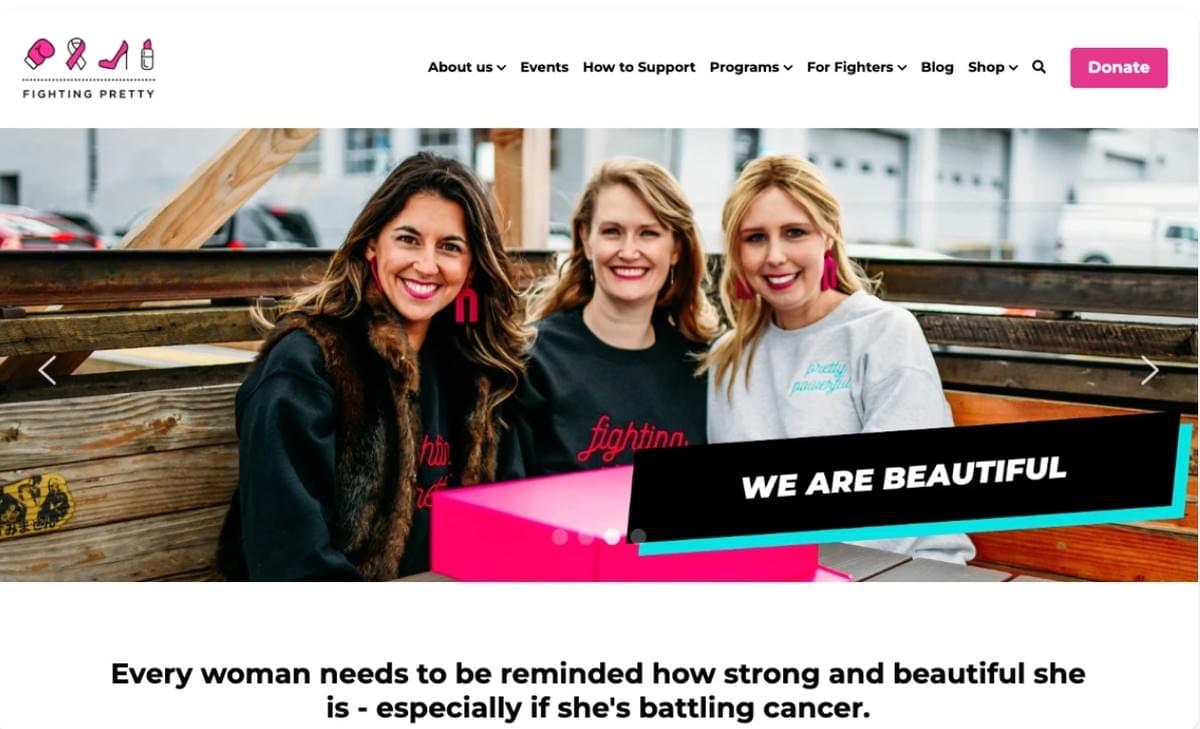Screen dimensions: 1200x729
Task: Open the Events page
Action: click(544, 67)
